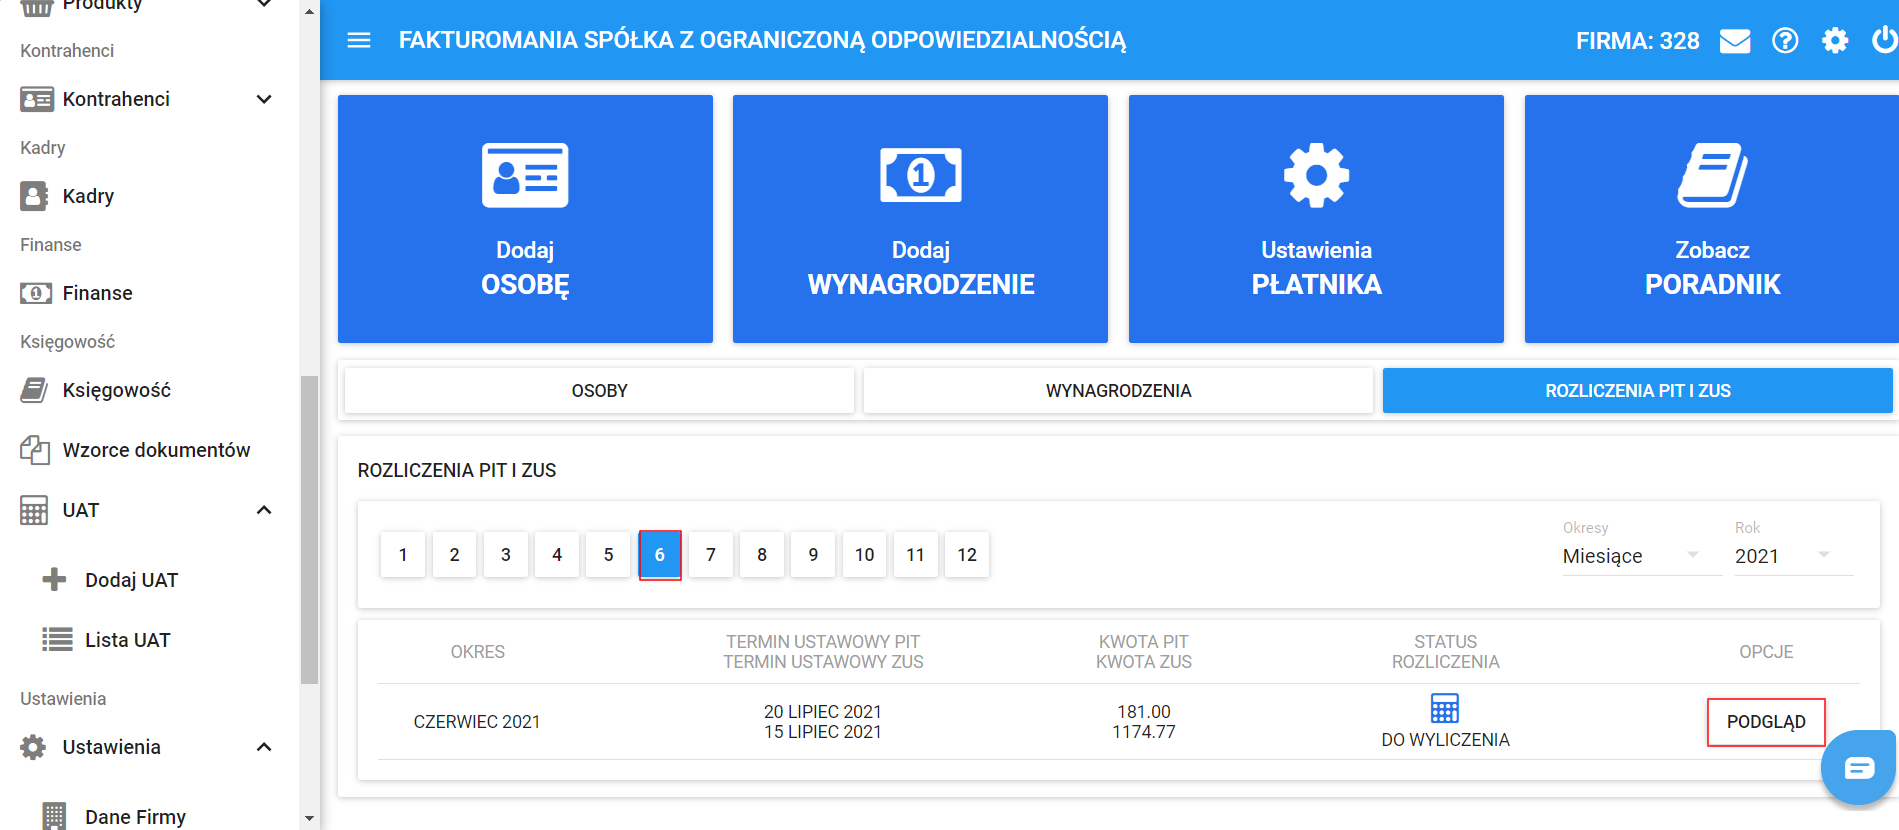Screen dimensions: 1899x830
Task: Select month 6 button
Action: pyautogui.click(x=660, y=555)
